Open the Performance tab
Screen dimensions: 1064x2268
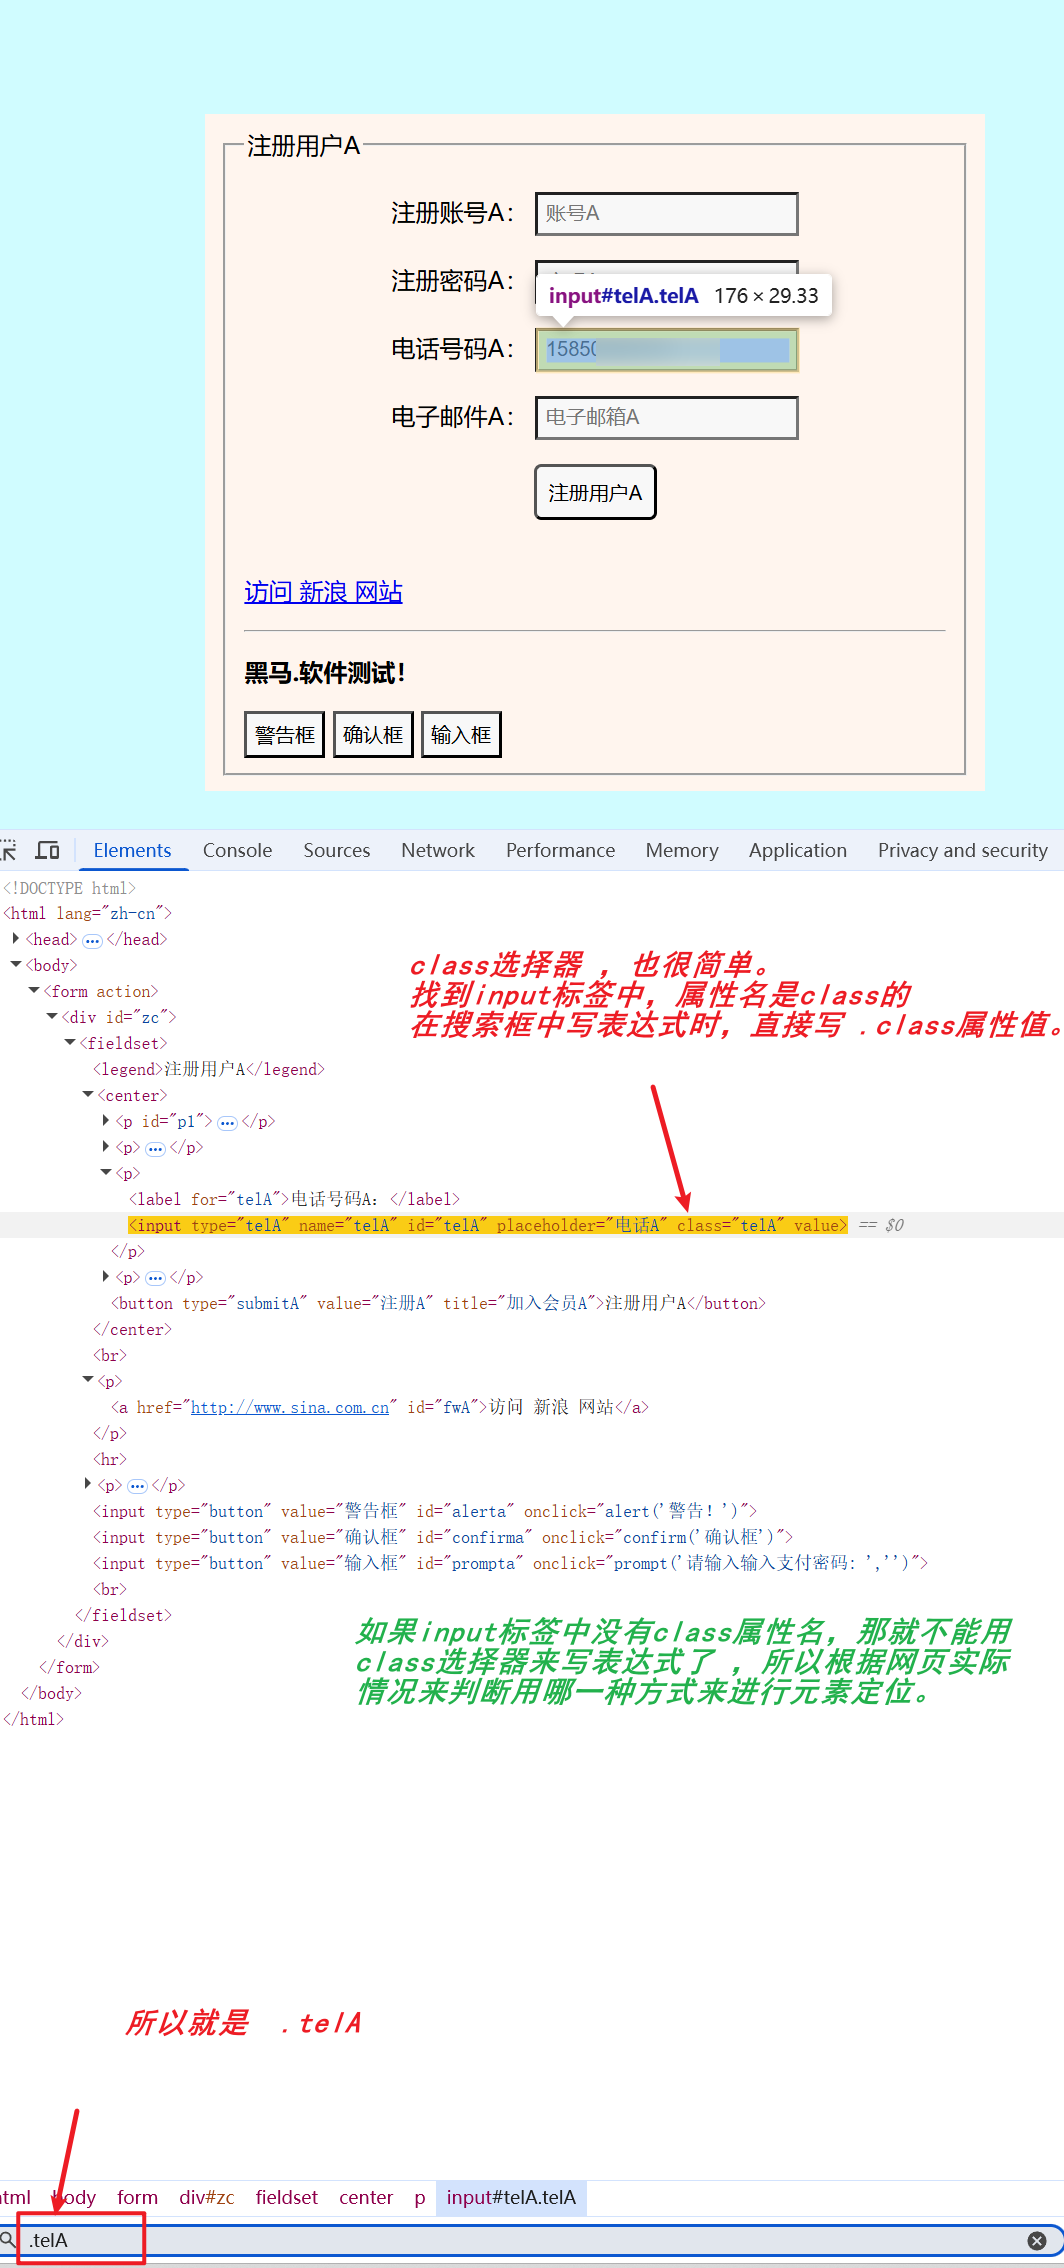pyautogui.click(x=560, y=850)
